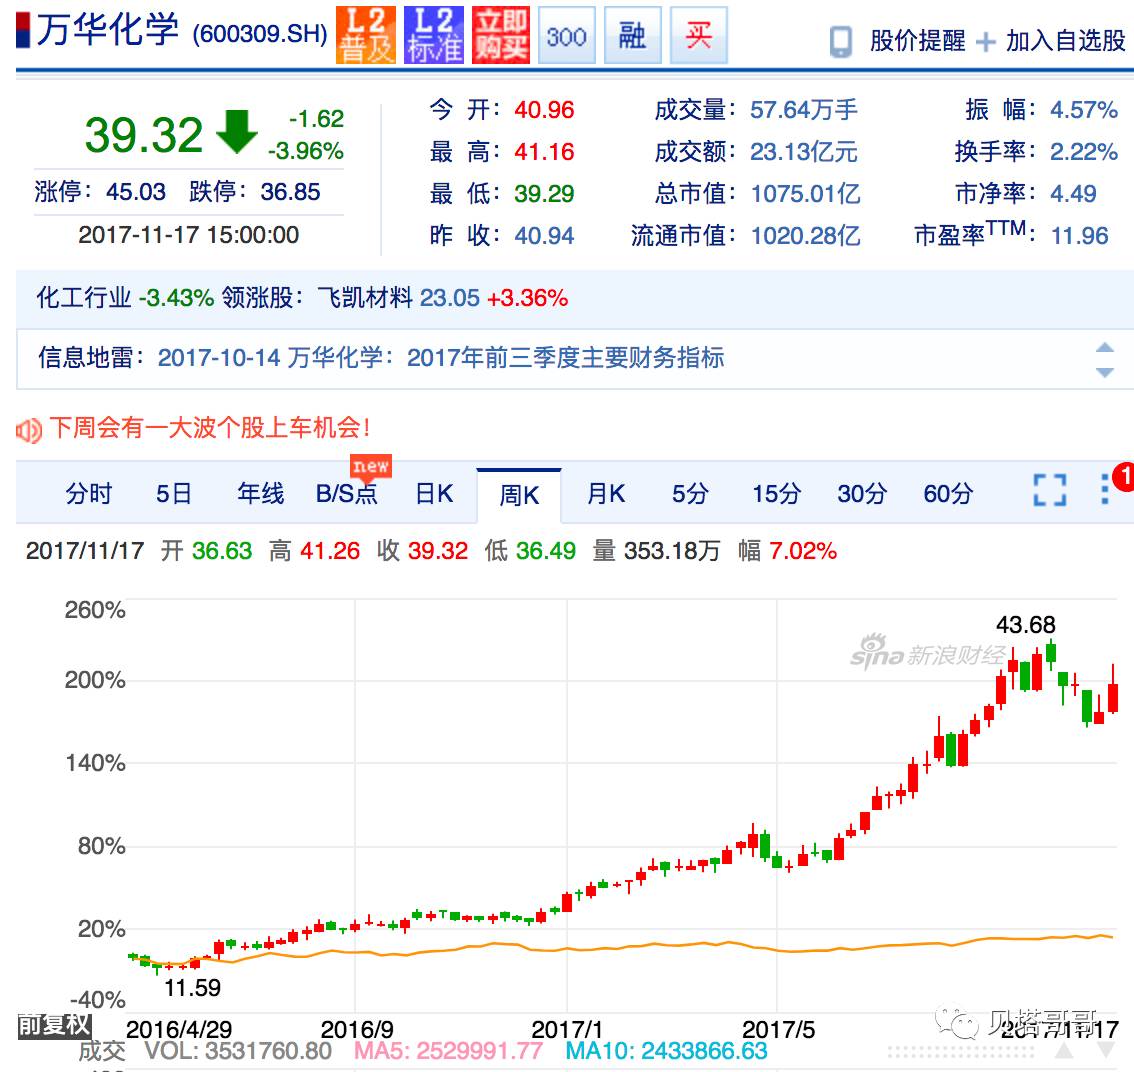The image size is (1134, 1072).
Task: Open the 下周会有一大波个股上车机会 promo link
Action: (210, 427)
